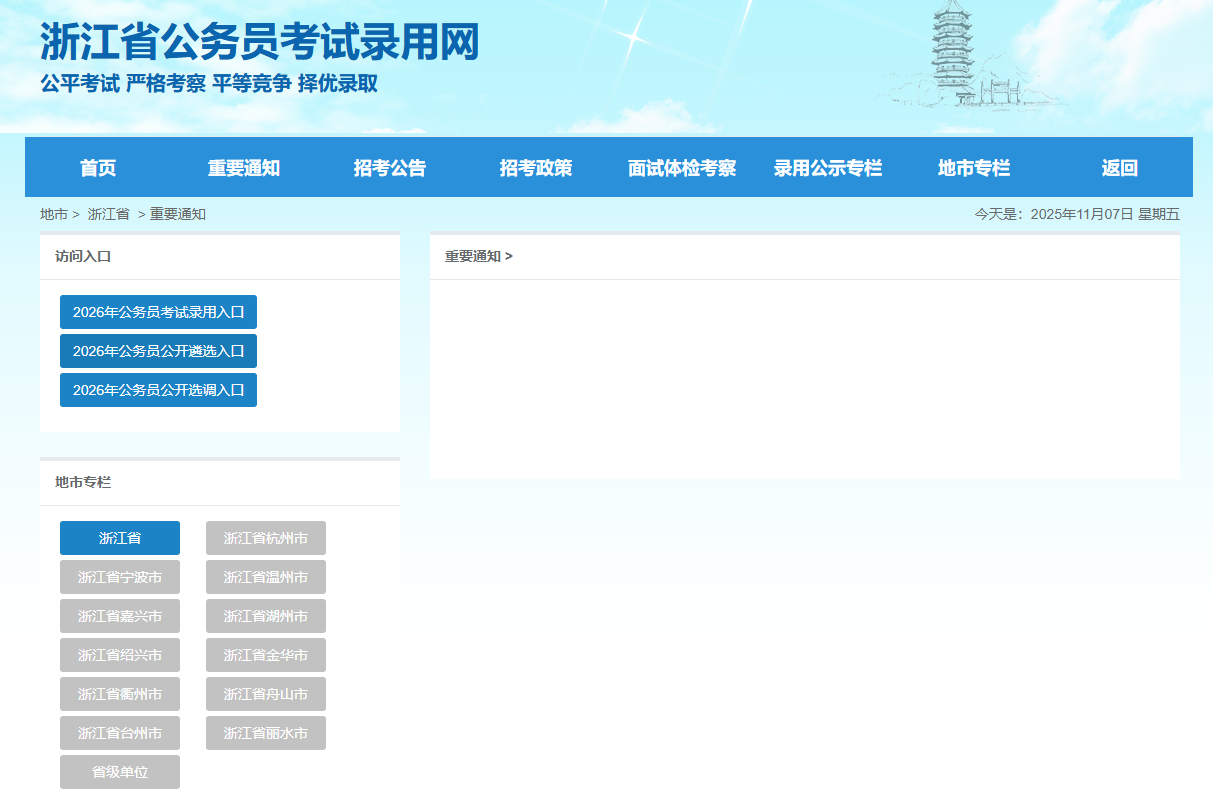Click the 浙江省公务员考试录用网 site title
Image resolution: width=1213 pixels, height=801 pixels.
click(260, 42)
